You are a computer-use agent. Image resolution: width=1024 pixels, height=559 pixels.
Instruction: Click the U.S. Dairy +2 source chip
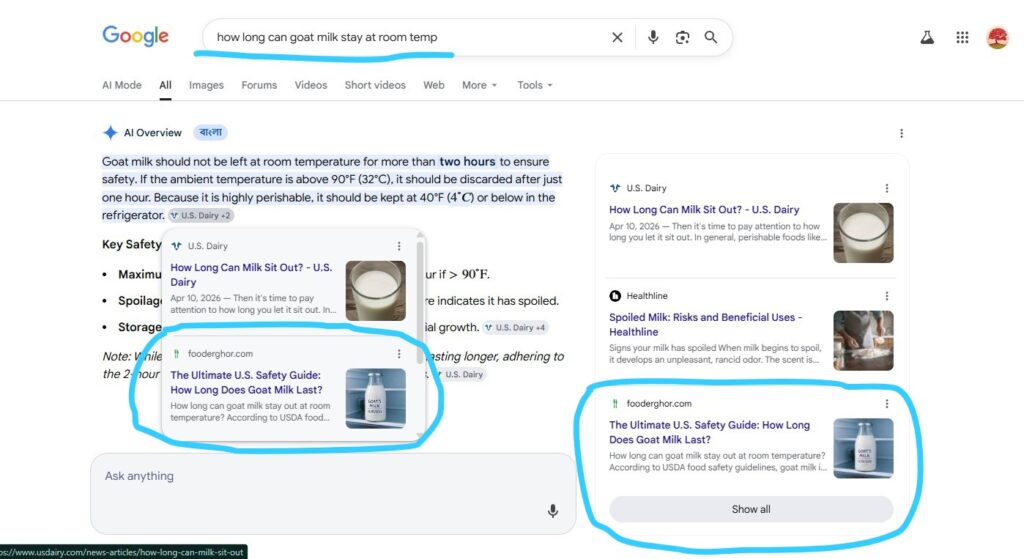tap(200, 216)
